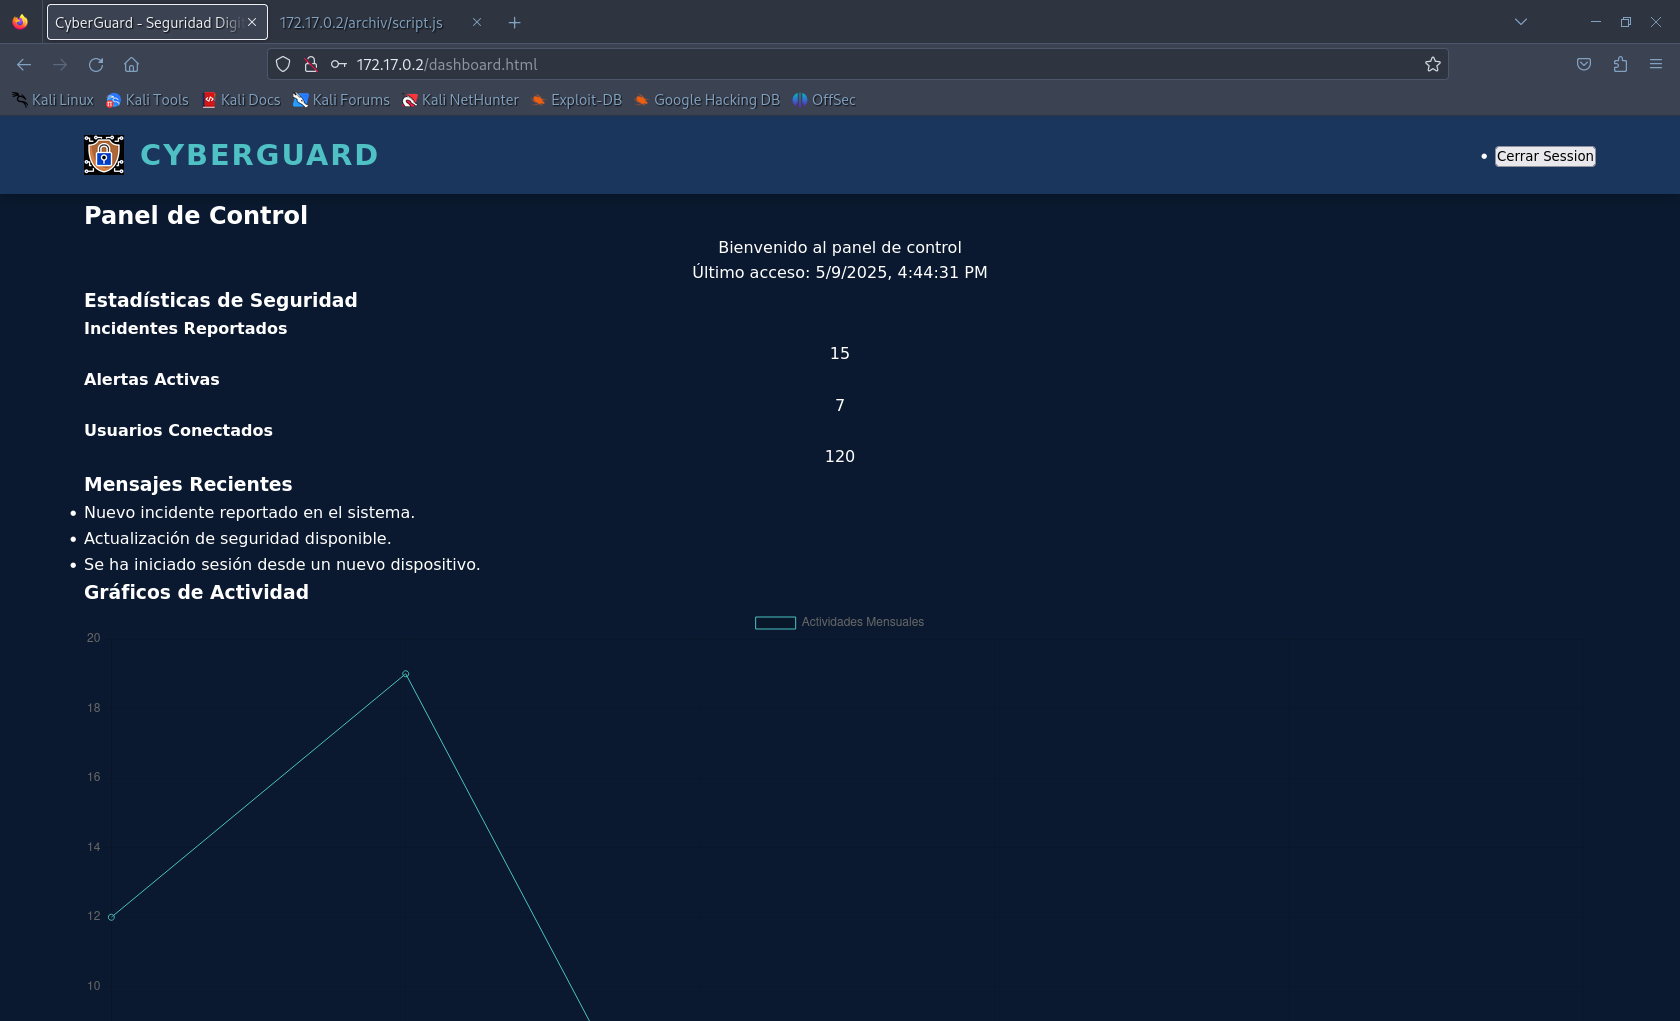Image resolution: width=1680 pixels, height=1021 pixels.
Task: Bookmark this page with the star icon
Action: click(1433, 64)
